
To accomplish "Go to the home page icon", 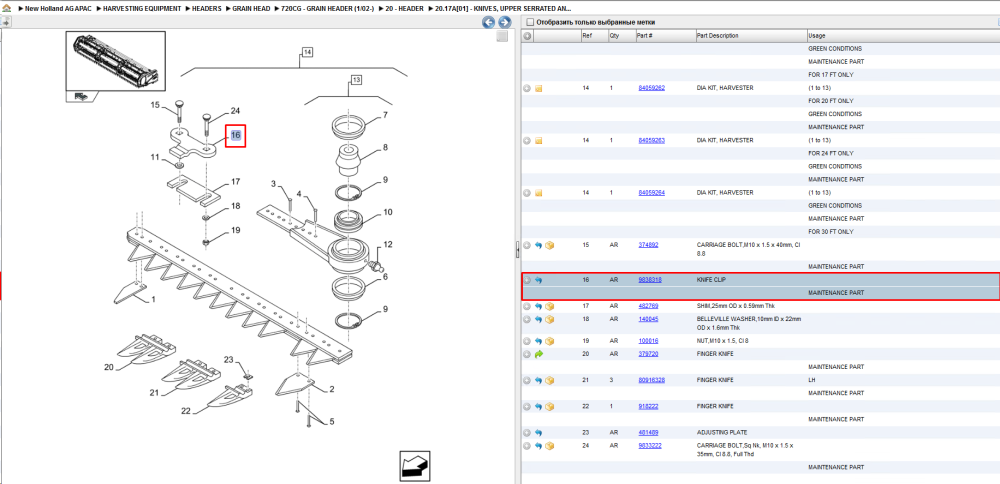I will pos(7,9).
